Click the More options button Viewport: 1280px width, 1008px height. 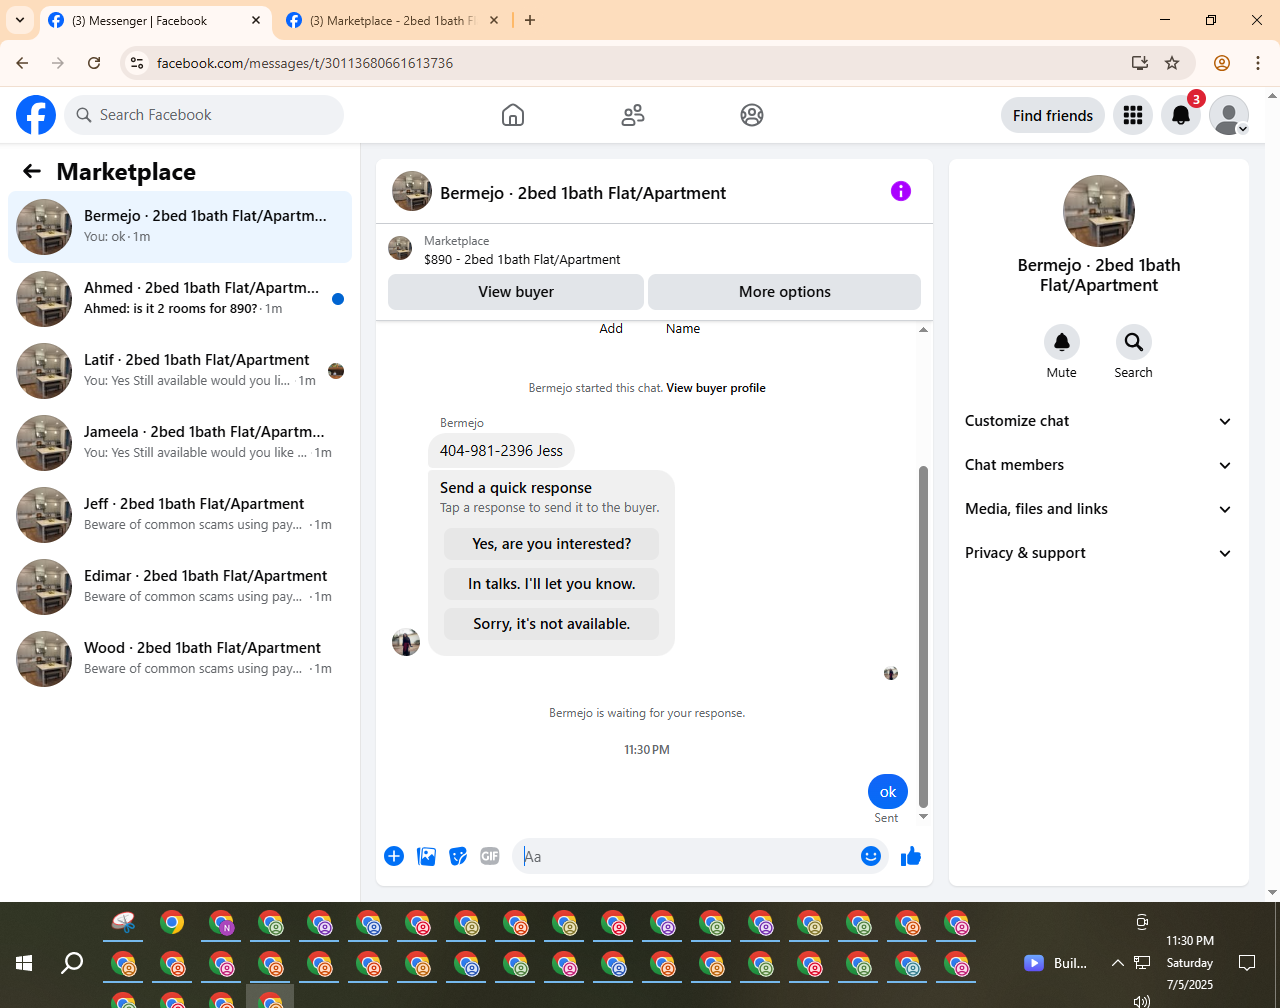(x=785, y=292)
